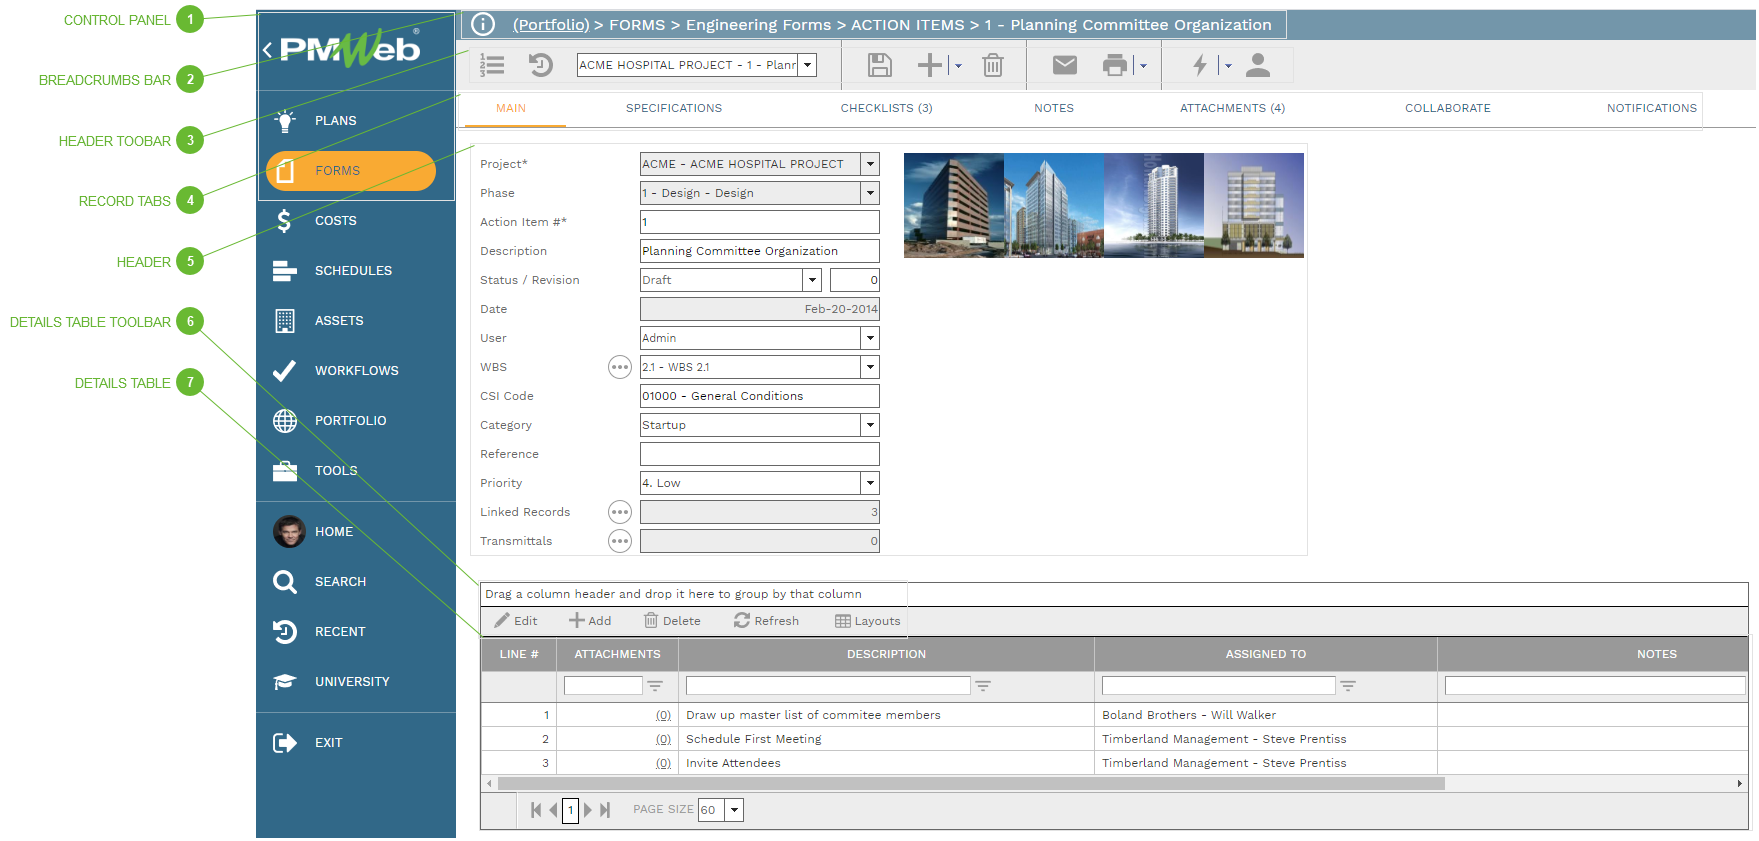Click the Layouts button in the details toolbar

868,621
